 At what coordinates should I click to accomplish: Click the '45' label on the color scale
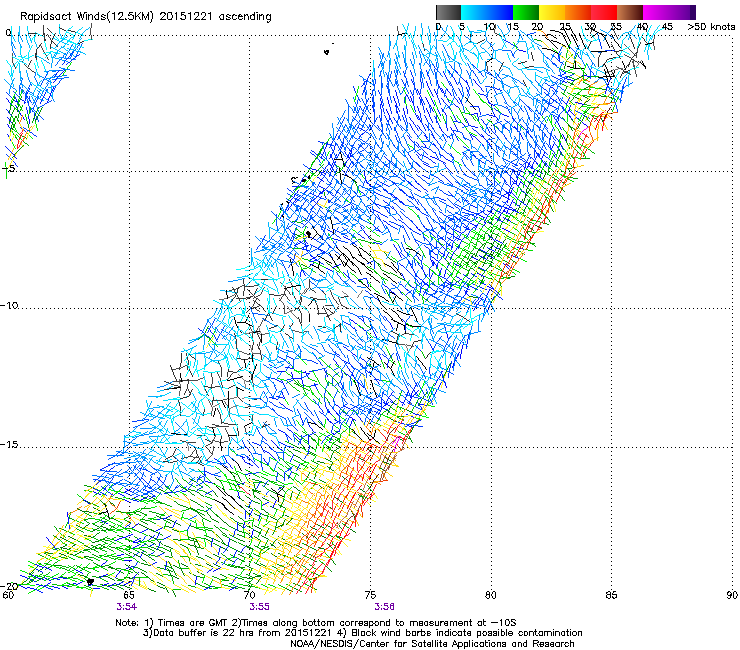pyautogui.click(x=667, y=27)
